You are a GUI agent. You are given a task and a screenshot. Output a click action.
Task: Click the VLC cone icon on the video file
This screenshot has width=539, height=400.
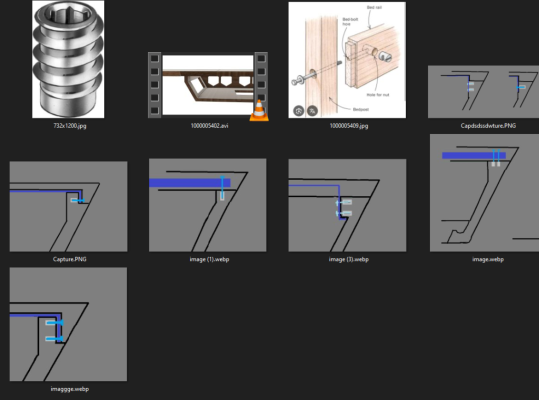(259, 111)
